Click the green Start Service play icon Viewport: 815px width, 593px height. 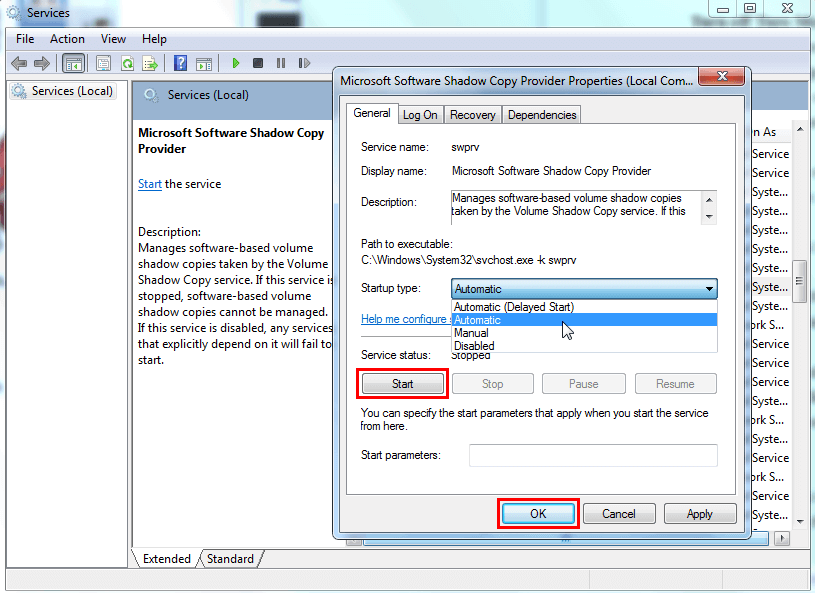point(235,63)
